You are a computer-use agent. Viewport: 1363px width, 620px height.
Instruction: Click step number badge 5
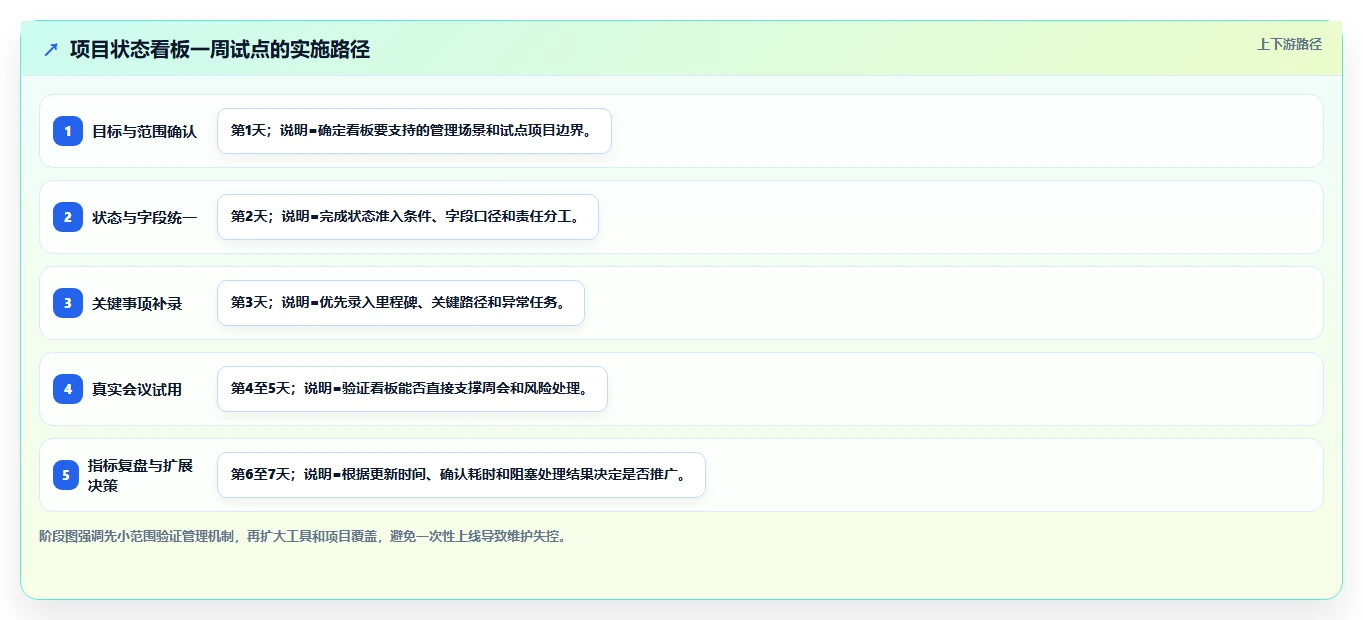click(65, 475)
